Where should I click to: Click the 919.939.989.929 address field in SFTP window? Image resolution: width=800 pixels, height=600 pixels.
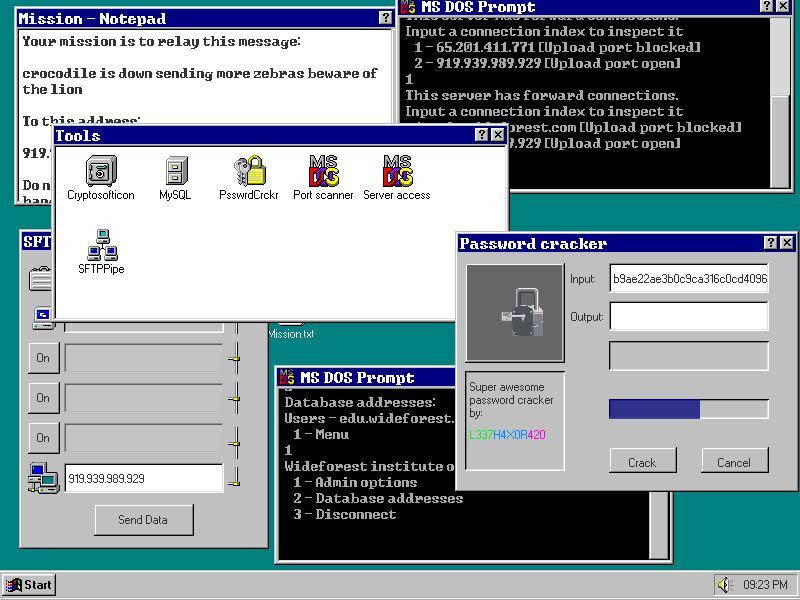pos(144,479)
